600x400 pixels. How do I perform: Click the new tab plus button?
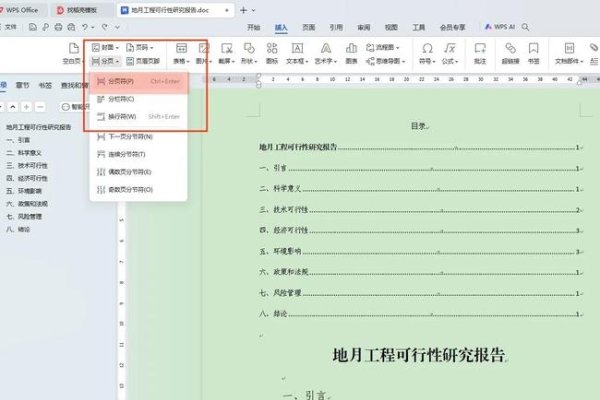243,10
